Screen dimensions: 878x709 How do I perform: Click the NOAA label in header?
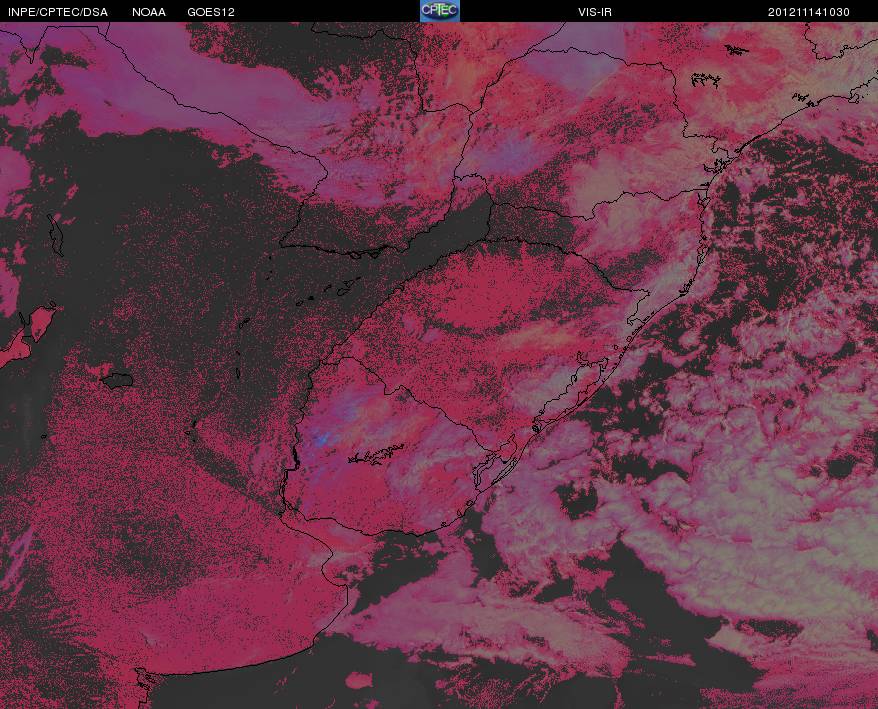click(149, 12)
